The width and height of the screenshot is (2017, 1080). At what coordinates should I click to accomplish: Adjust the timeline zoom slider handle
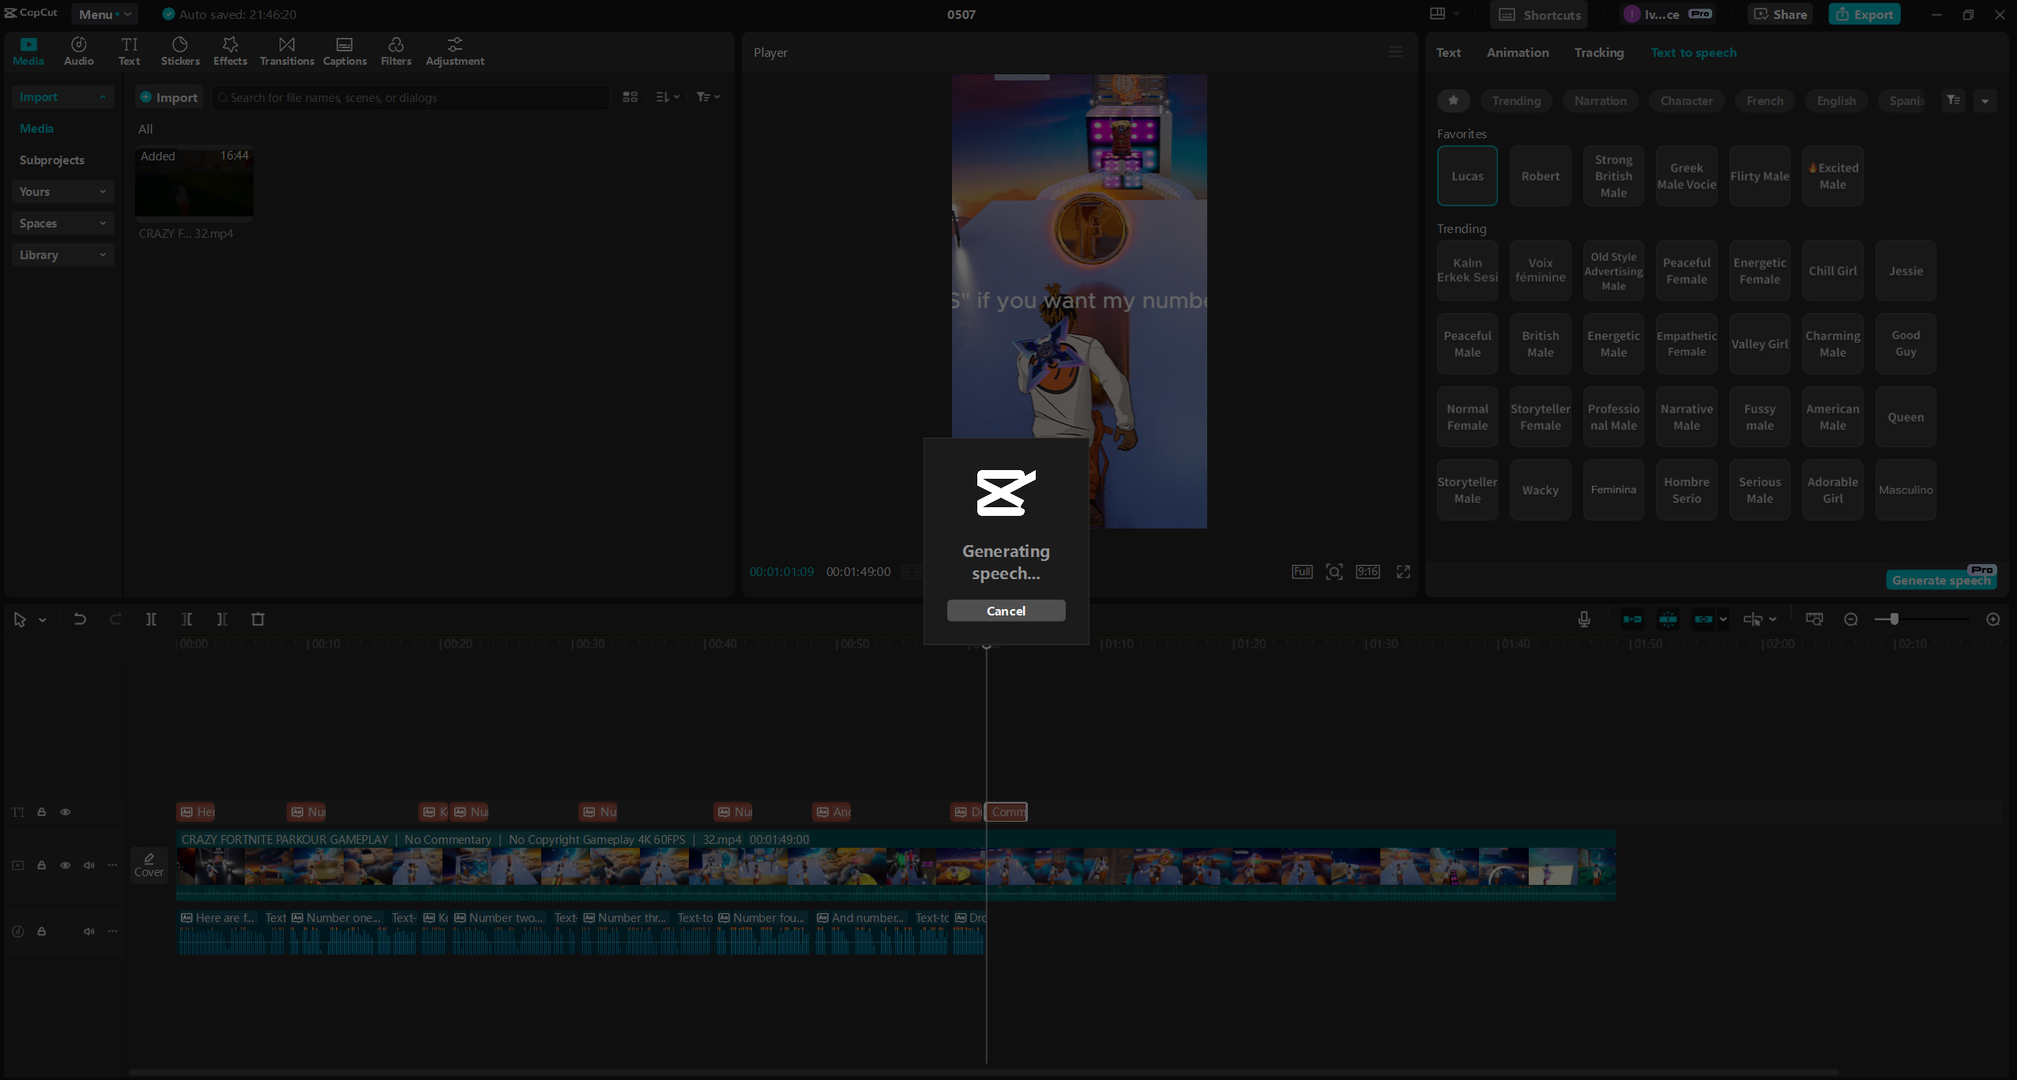tap(1894, 619)
